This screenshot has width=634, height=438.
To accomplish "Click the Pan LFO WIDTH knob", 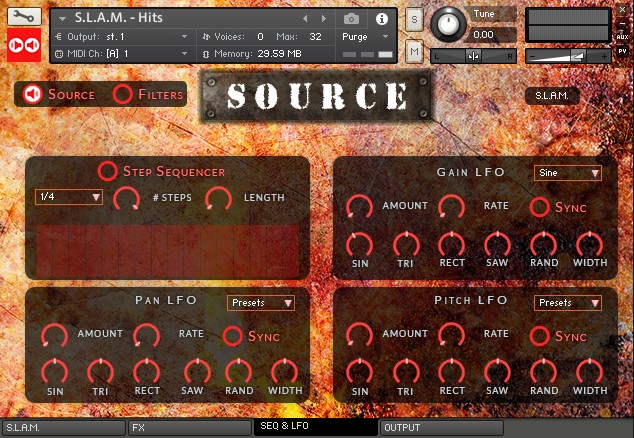I will point(285,372).
